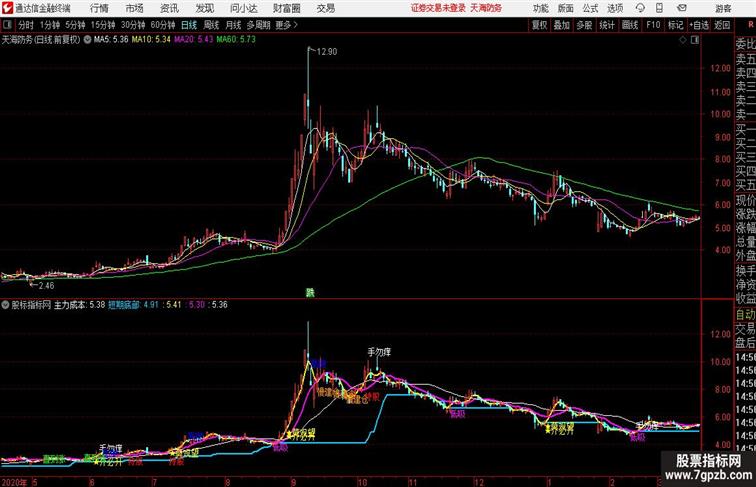Open the 交易 menu
756x487 pixels.
click(x=325, y=8)
